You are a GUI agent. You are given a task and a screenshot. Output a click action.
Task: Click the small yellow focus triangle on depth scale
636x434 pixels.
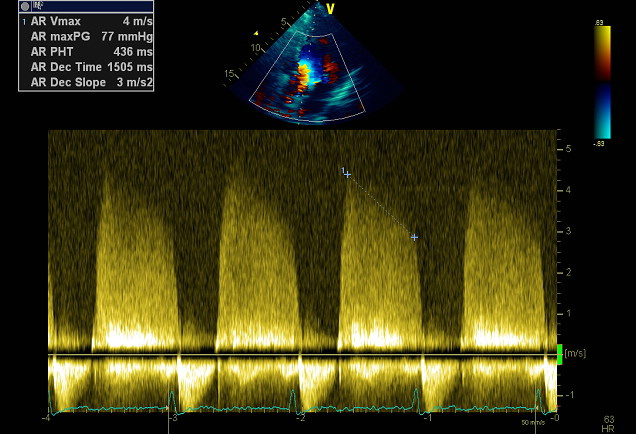[255, 33]
